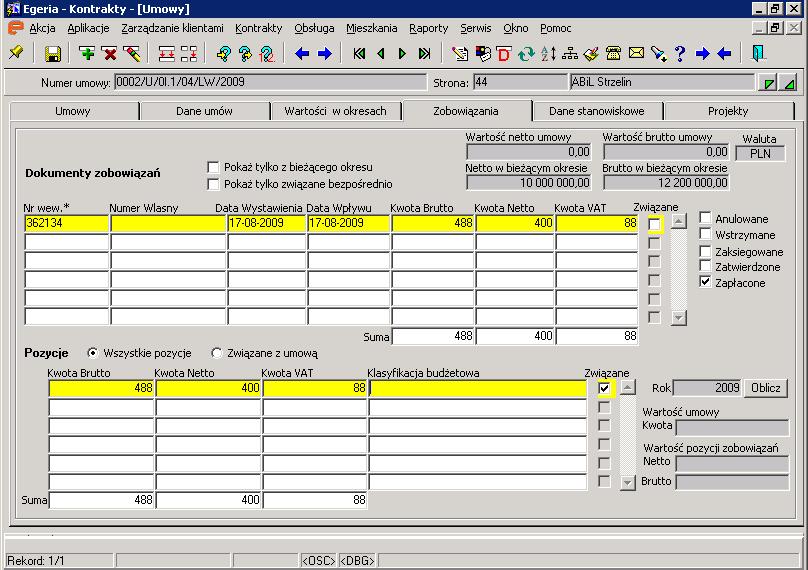Image resolution: width=808 pixels, height=570 pixels.
Task: Click the yellow Klasyfikacja budżetowa field
Action: pyautogui.click(x=478, y=388)
